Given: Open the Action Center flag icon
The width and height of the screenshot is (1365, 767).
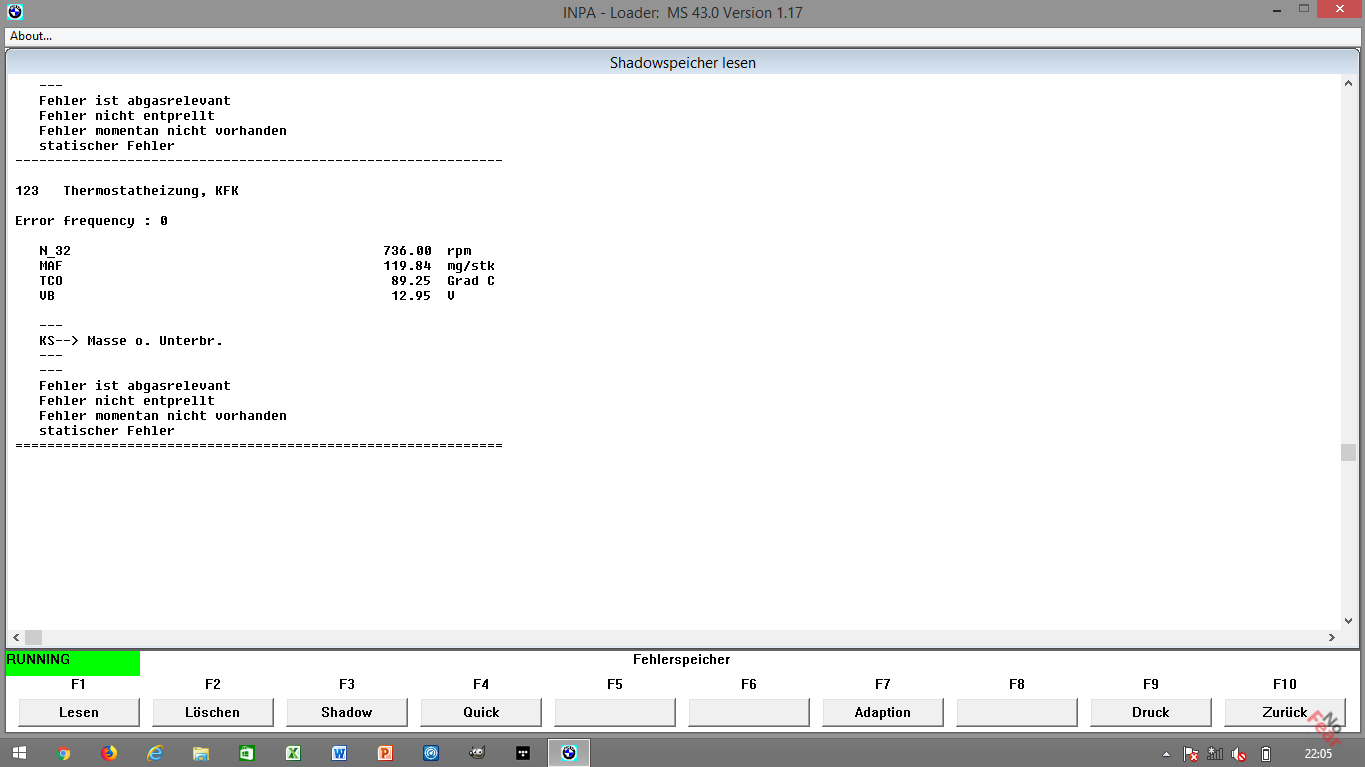Looking at the screenshot, I should coord(1191,754).
